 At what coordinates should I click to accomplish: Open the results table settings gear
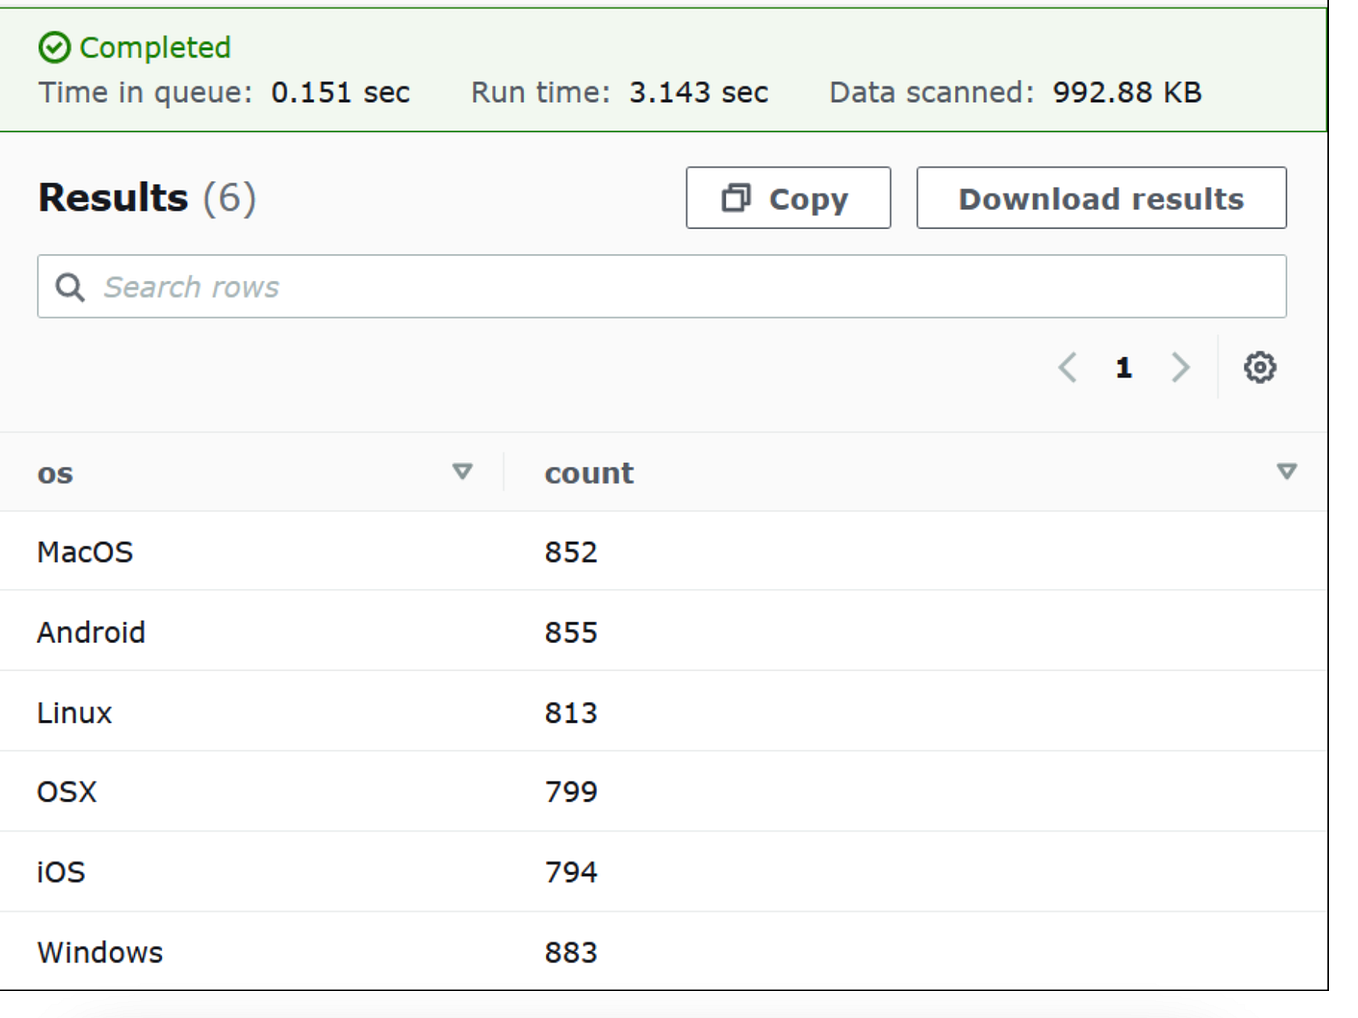click(x=1260, y=367)
